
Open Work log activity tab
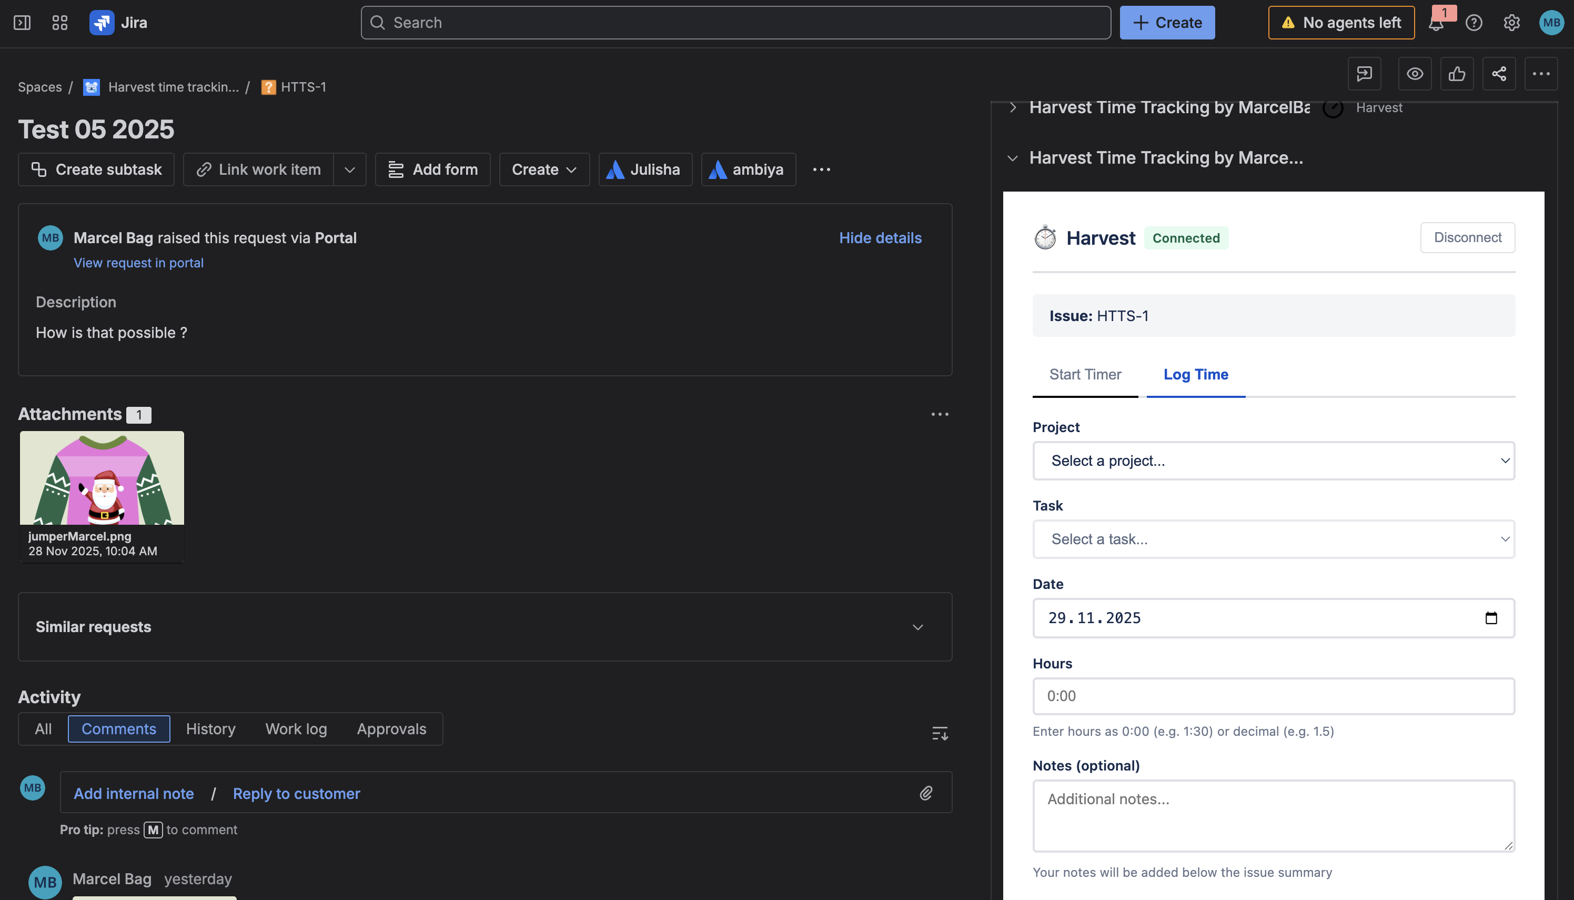tap(296, 729)
